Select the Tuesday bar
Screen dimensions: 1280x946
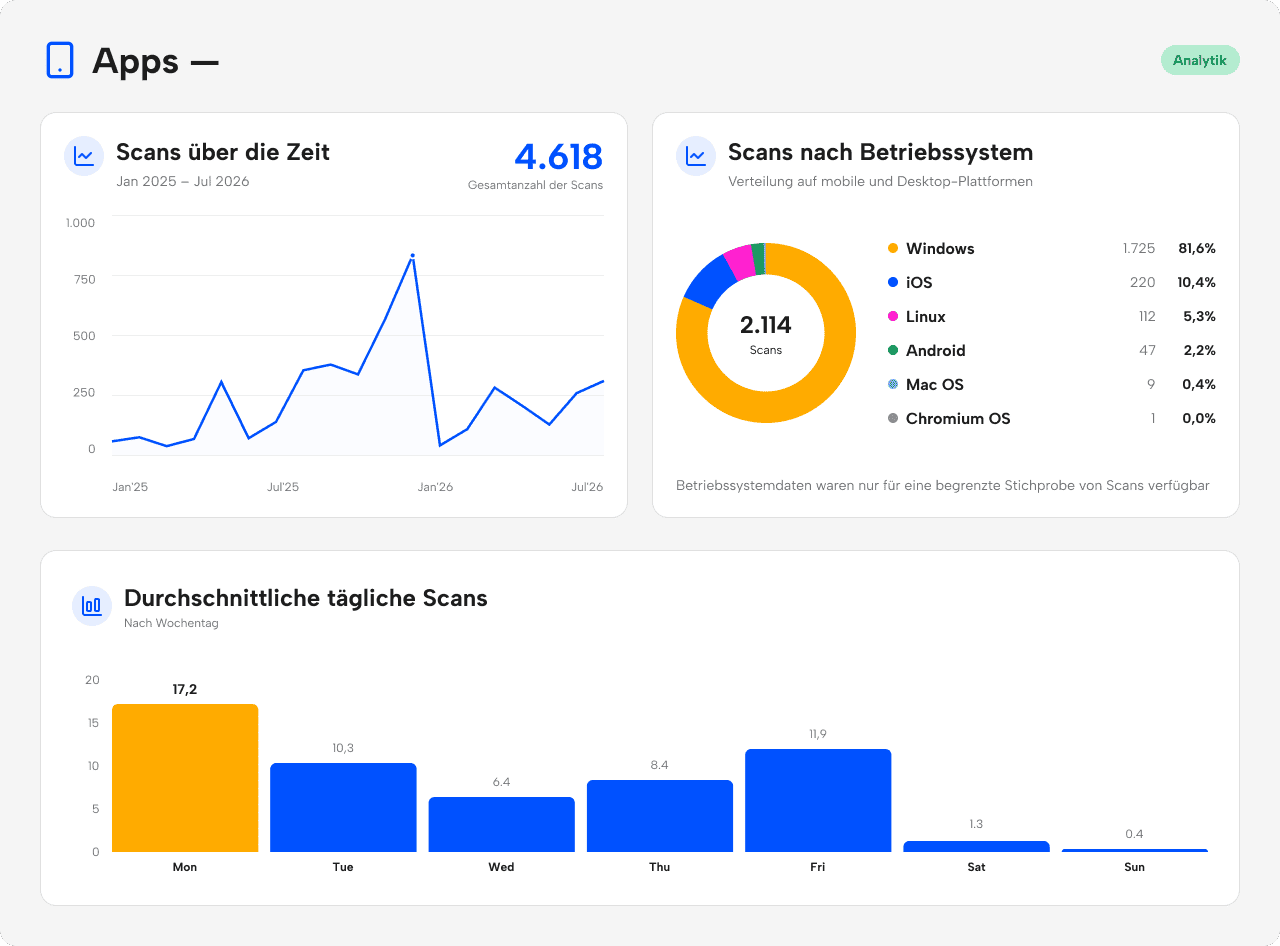tap(343, 807)
